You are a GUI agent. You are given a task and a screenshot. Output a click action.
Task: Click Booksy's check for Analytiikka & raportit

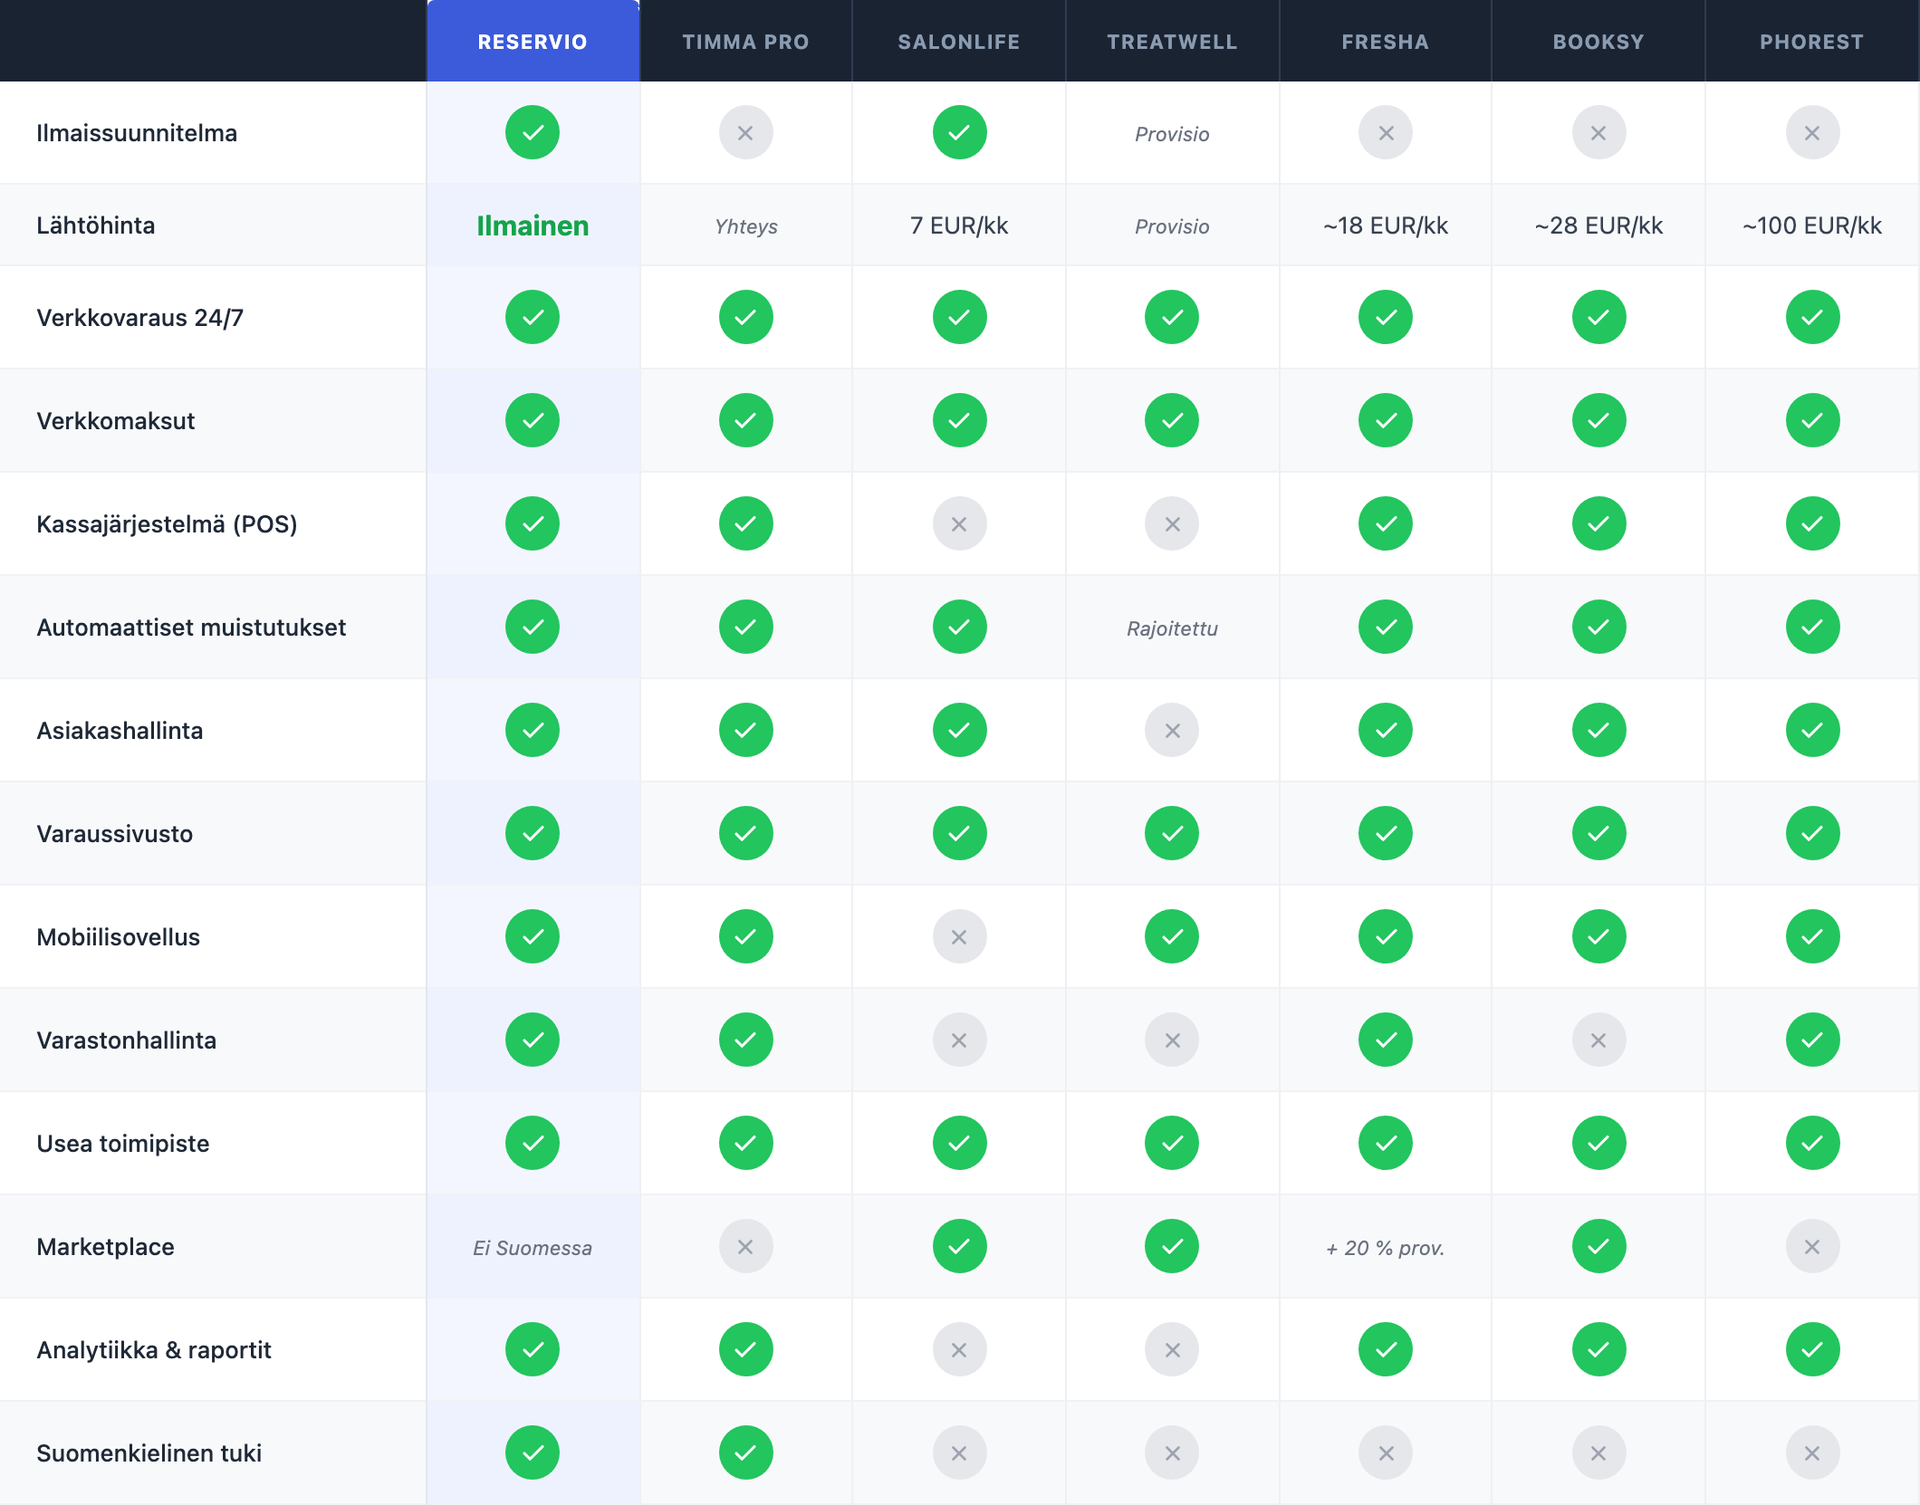pos(1599,1349)
